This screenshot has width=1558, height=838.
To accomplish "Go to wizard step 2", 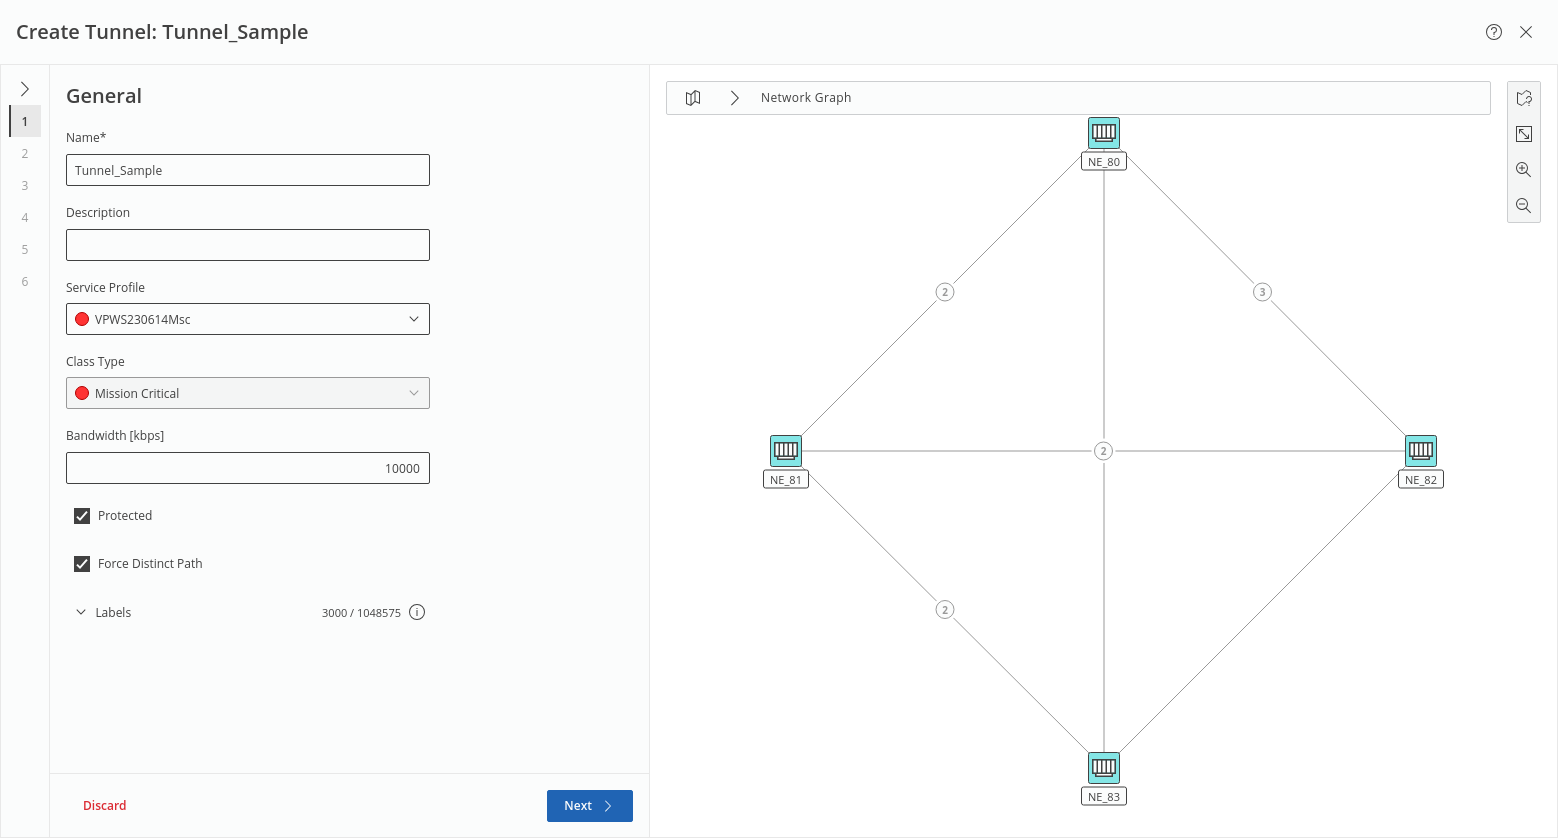I will (x=25, y=154).
